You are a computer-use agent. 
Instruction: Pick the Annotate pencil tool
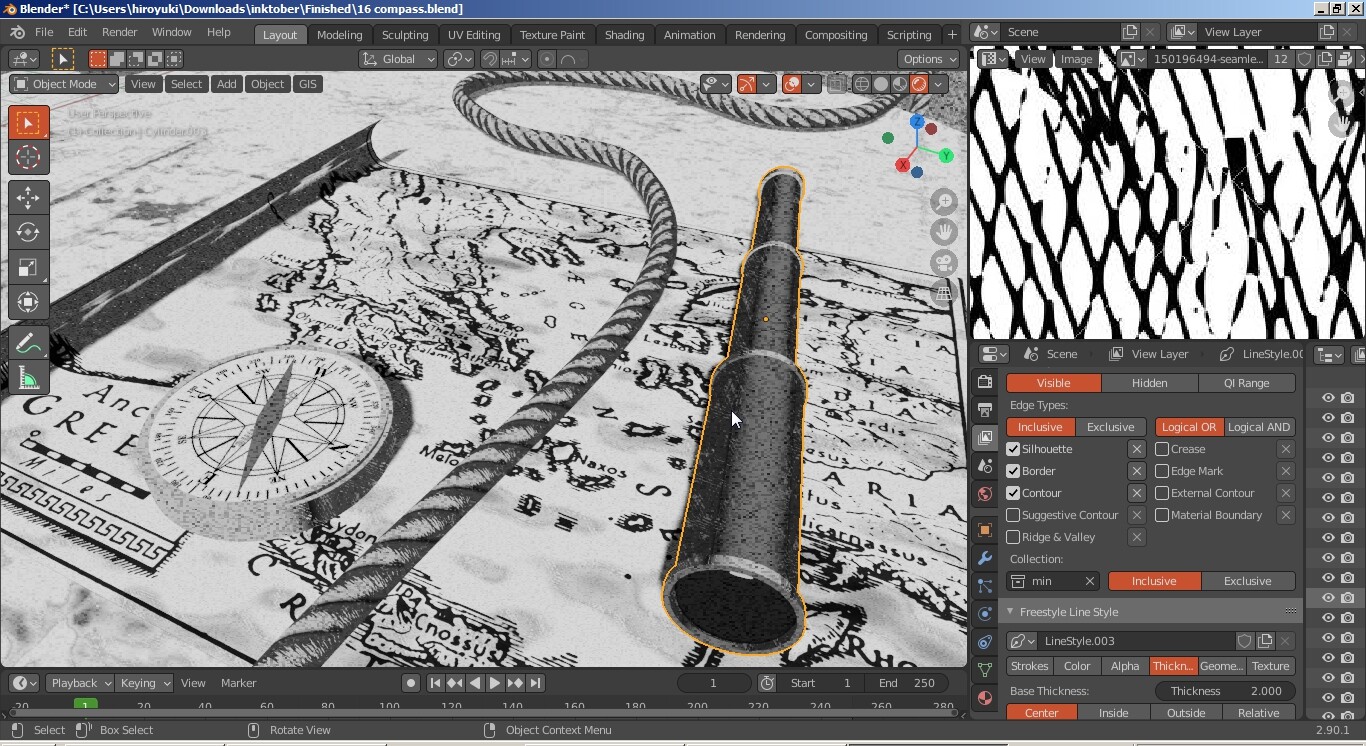coord(28,343)
